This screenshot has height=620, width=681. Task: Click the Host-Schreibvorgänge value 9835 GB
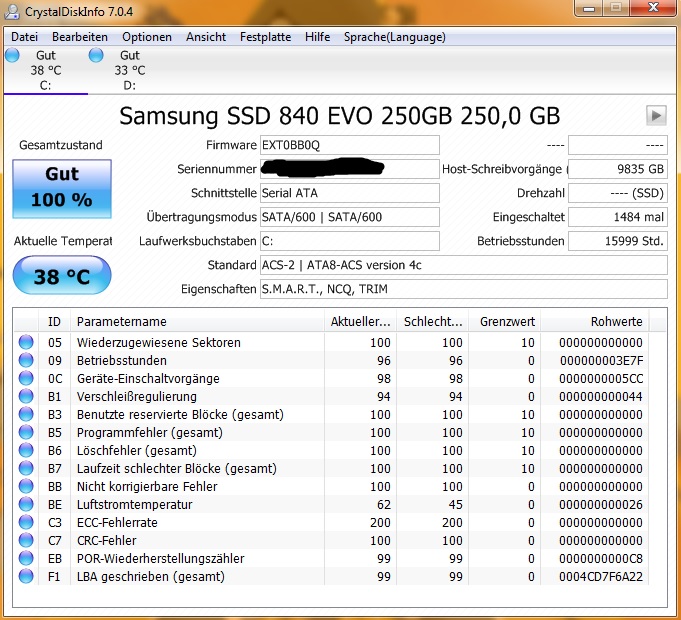click(x=618, y=169)
